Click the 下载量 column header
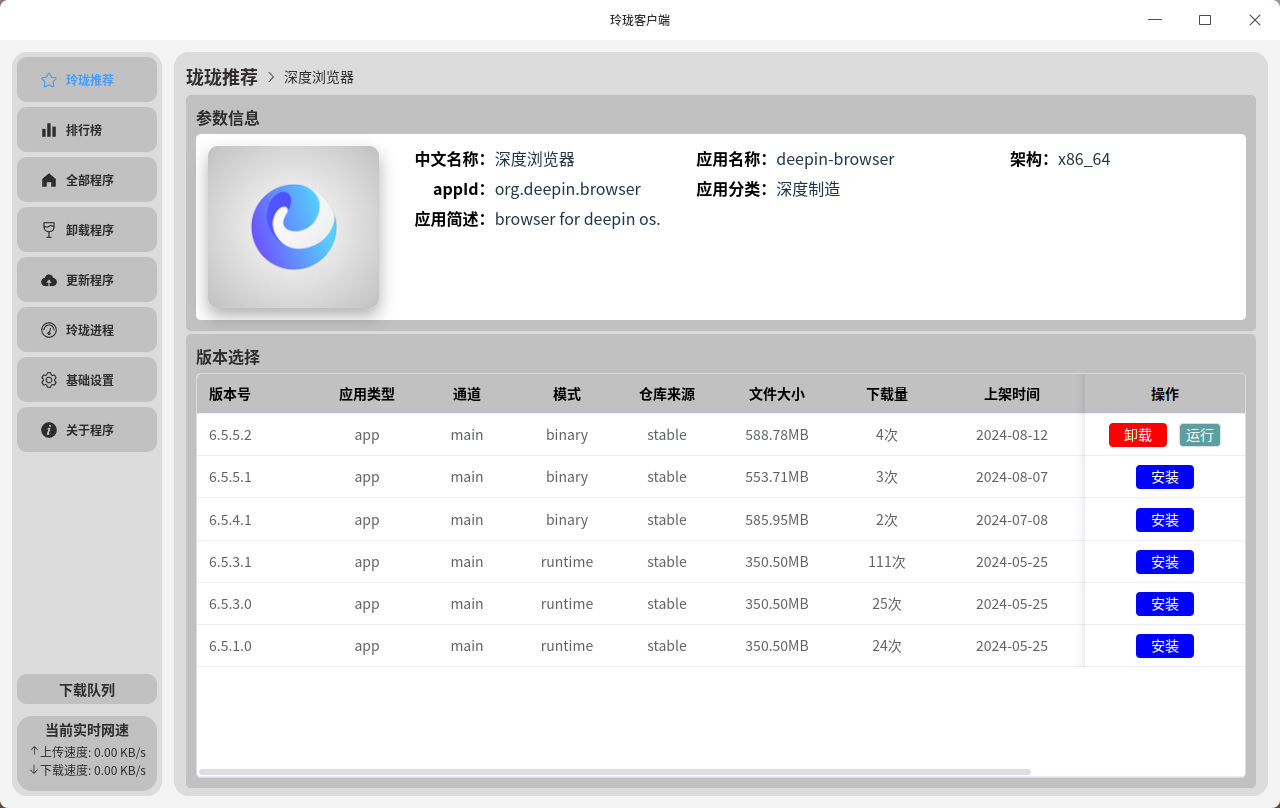 click(887, 394)
